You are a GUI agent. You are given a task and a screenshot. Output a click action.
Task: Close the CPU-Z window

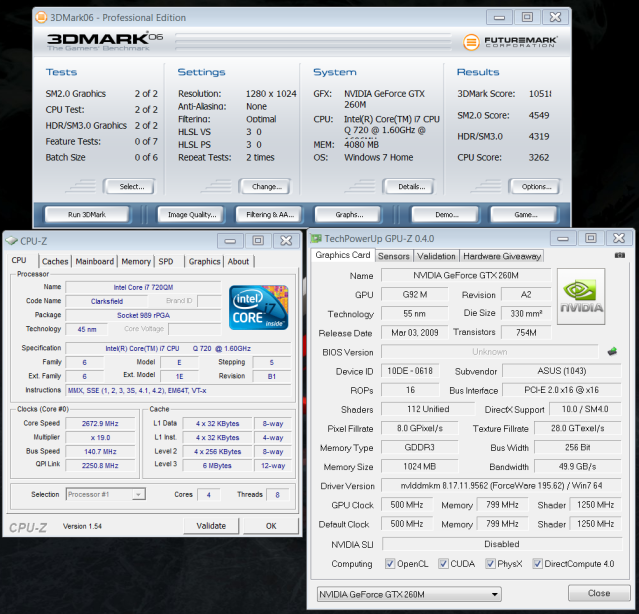(286, 240)
